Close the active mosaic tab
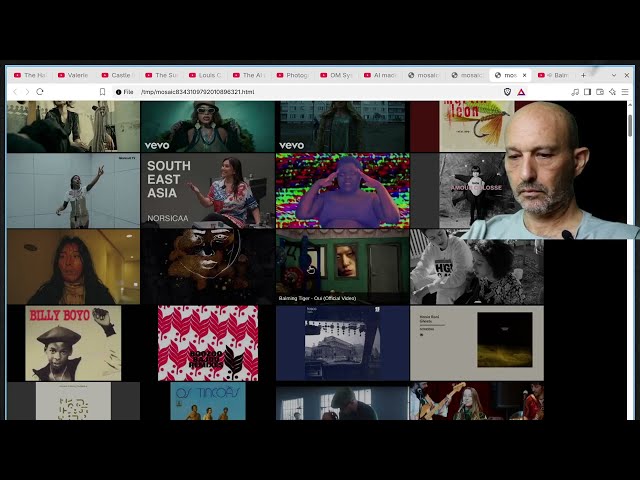 pos(524,75)
